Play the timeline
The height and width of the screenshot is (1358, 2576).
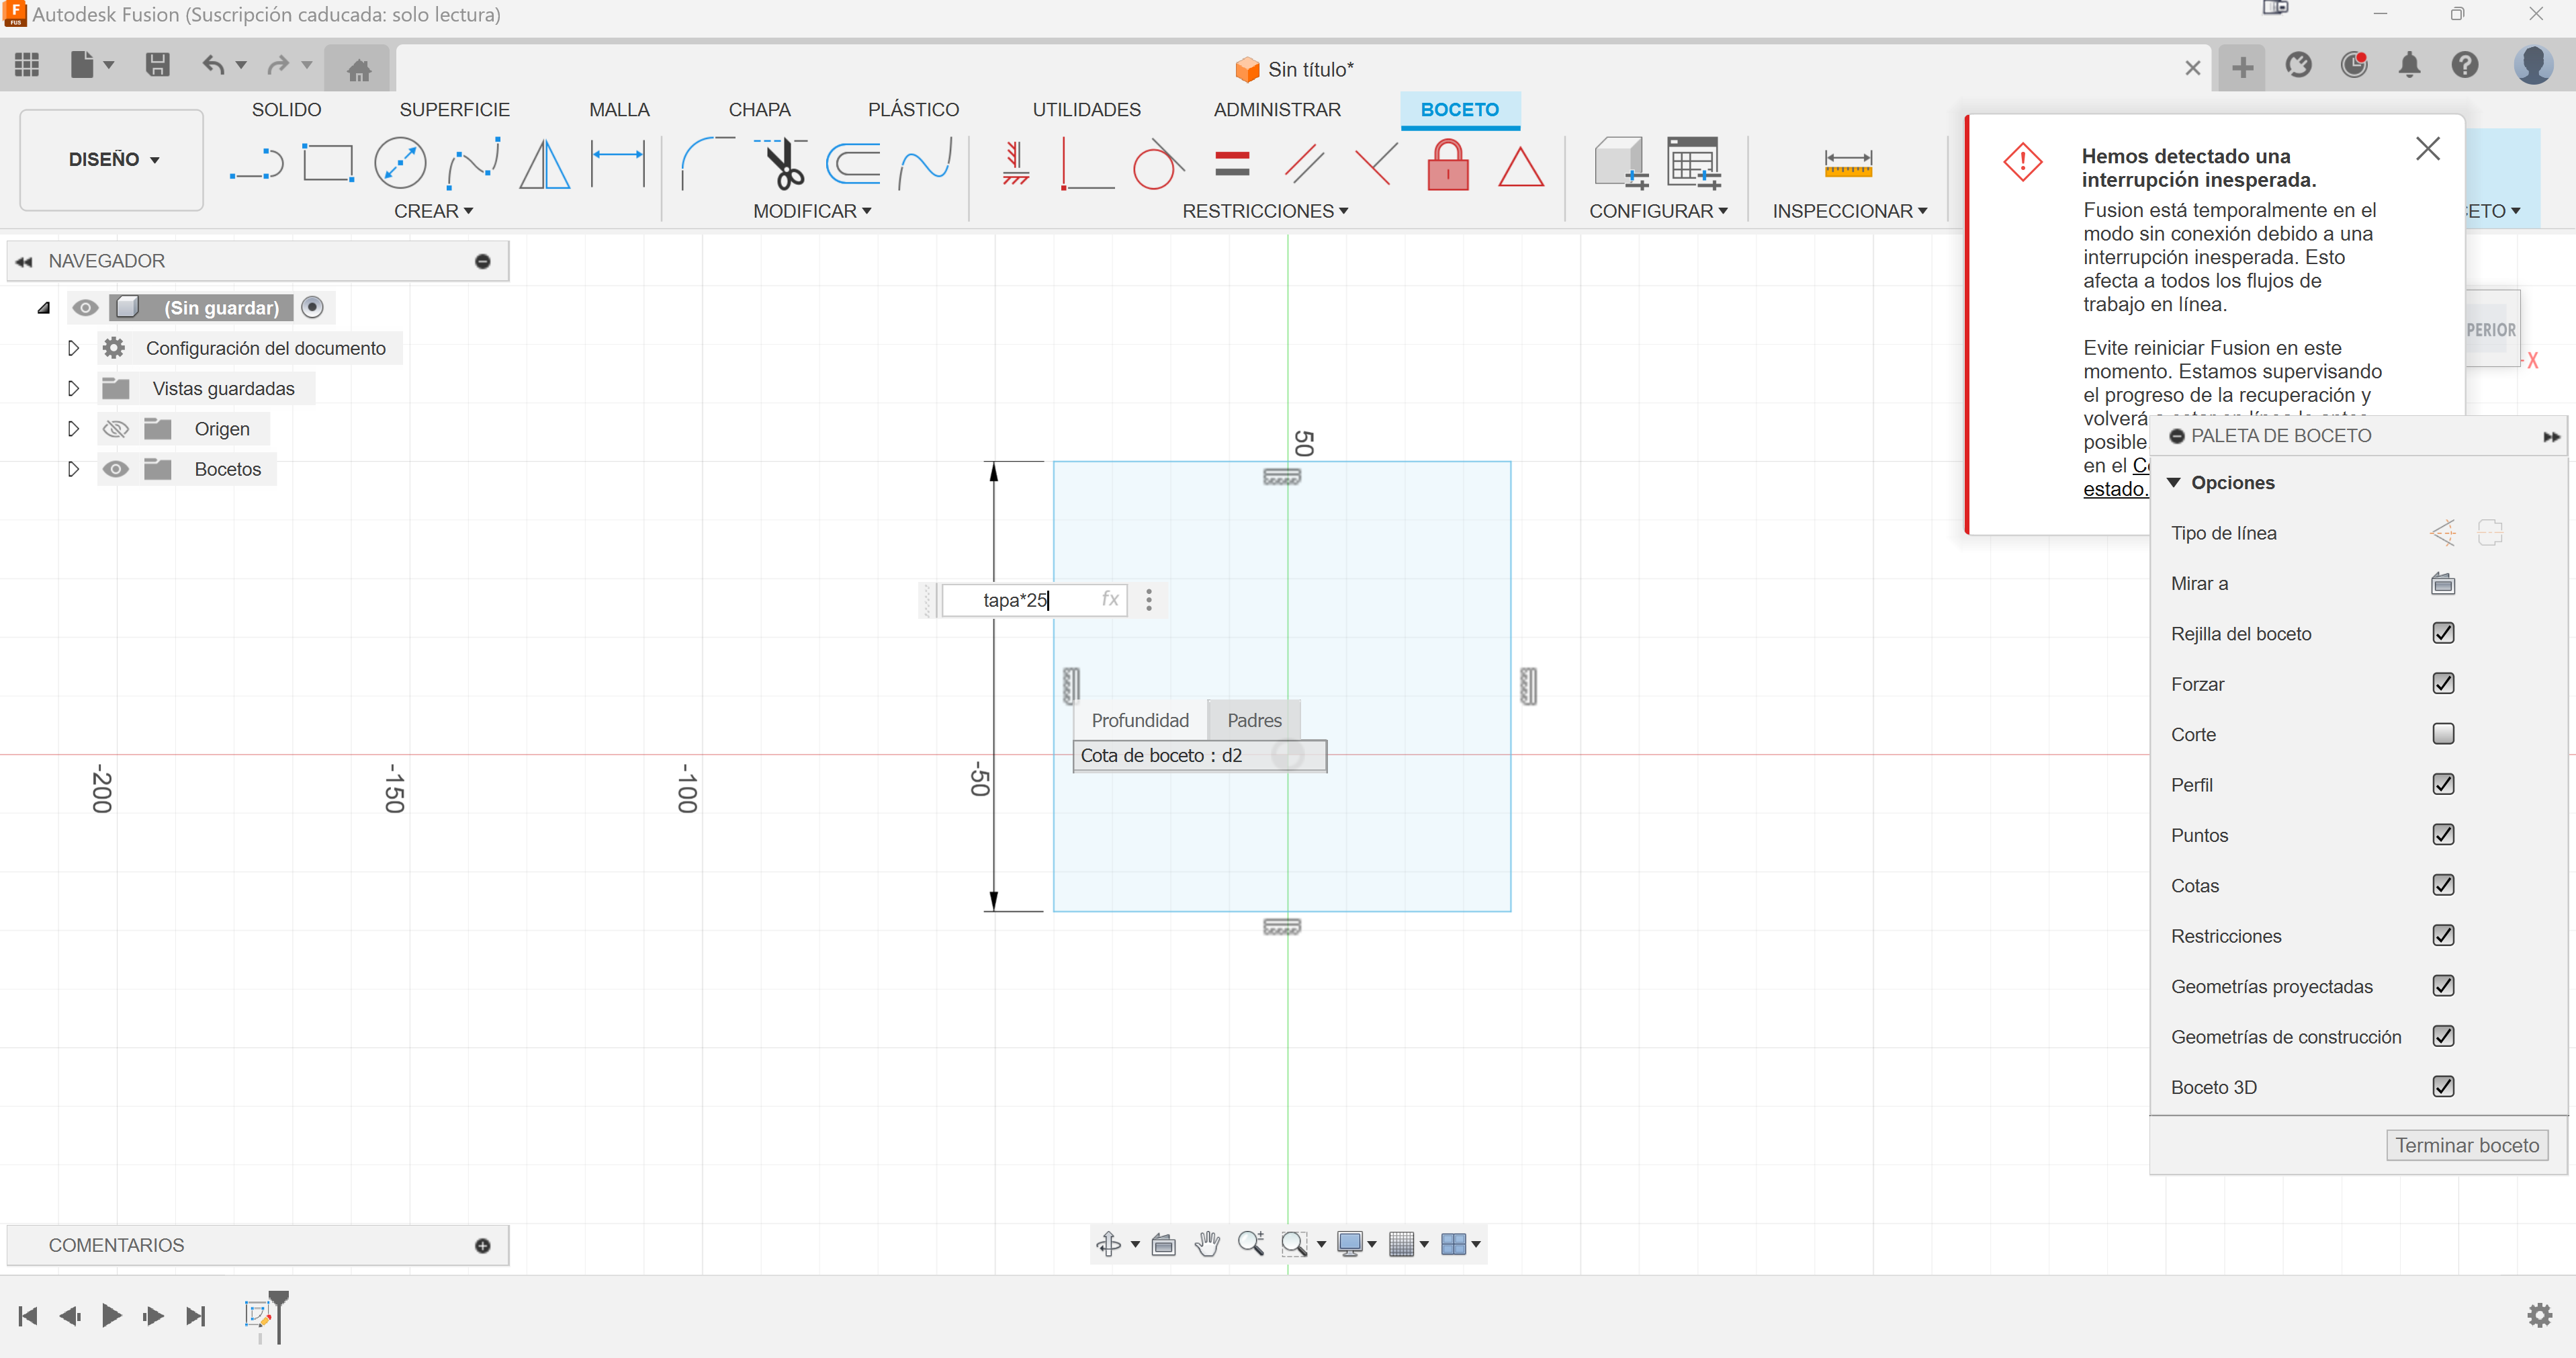[111, 1315]
